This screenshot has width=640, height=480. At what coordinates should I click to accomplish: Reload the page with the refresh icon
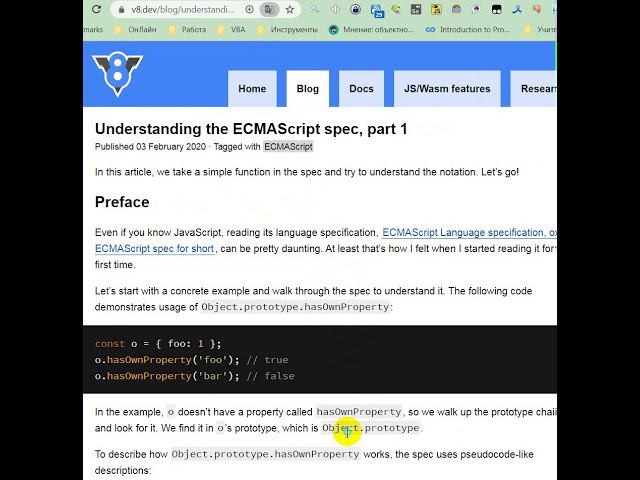click(96, 9)
